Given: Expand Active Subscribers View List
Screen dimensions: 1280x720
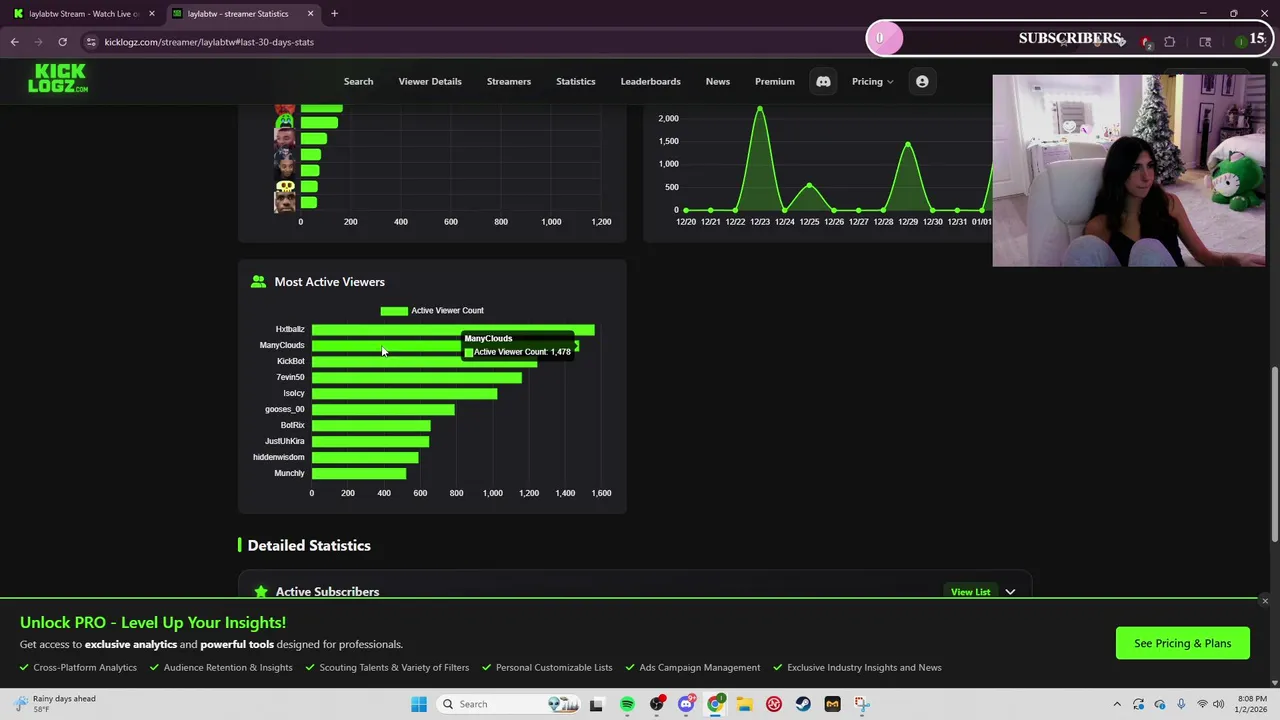Looking at the screenshot, I should tap(1010, 592).
